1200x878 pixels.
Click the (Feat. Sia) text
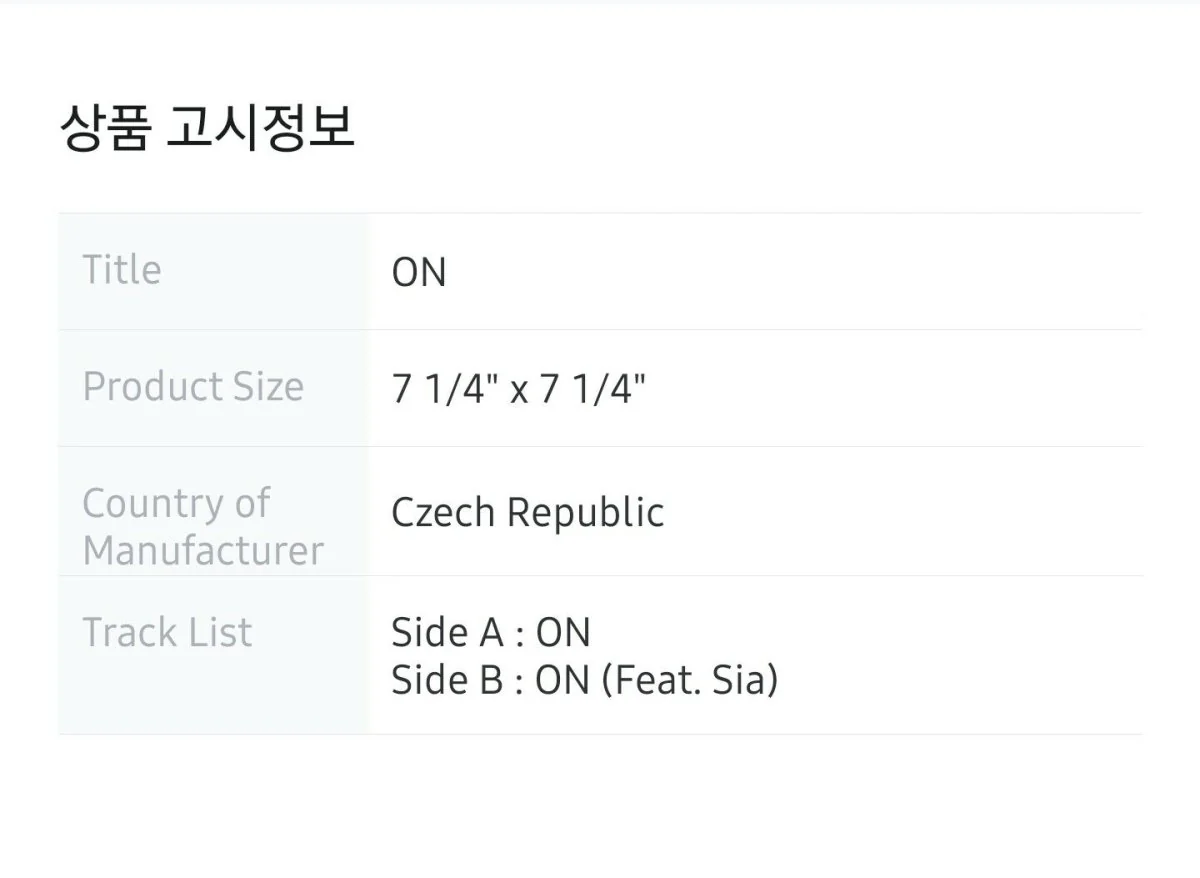click(690, 681)
